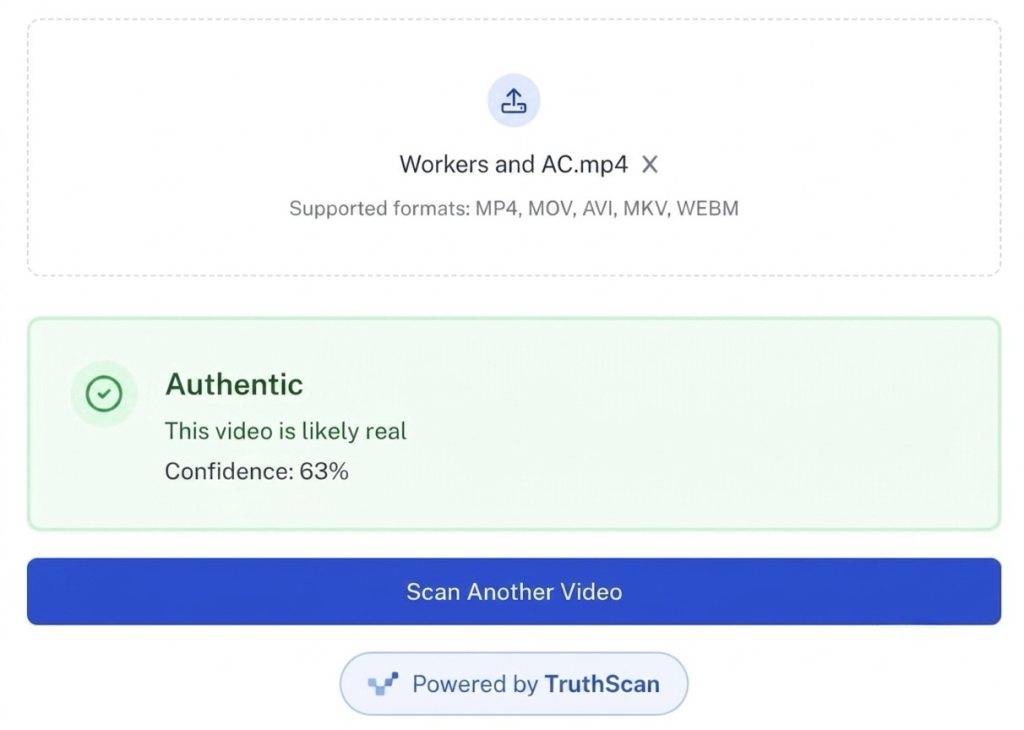Click the 'This video is likely real' text
The image size is (1024, 730).
285,431
